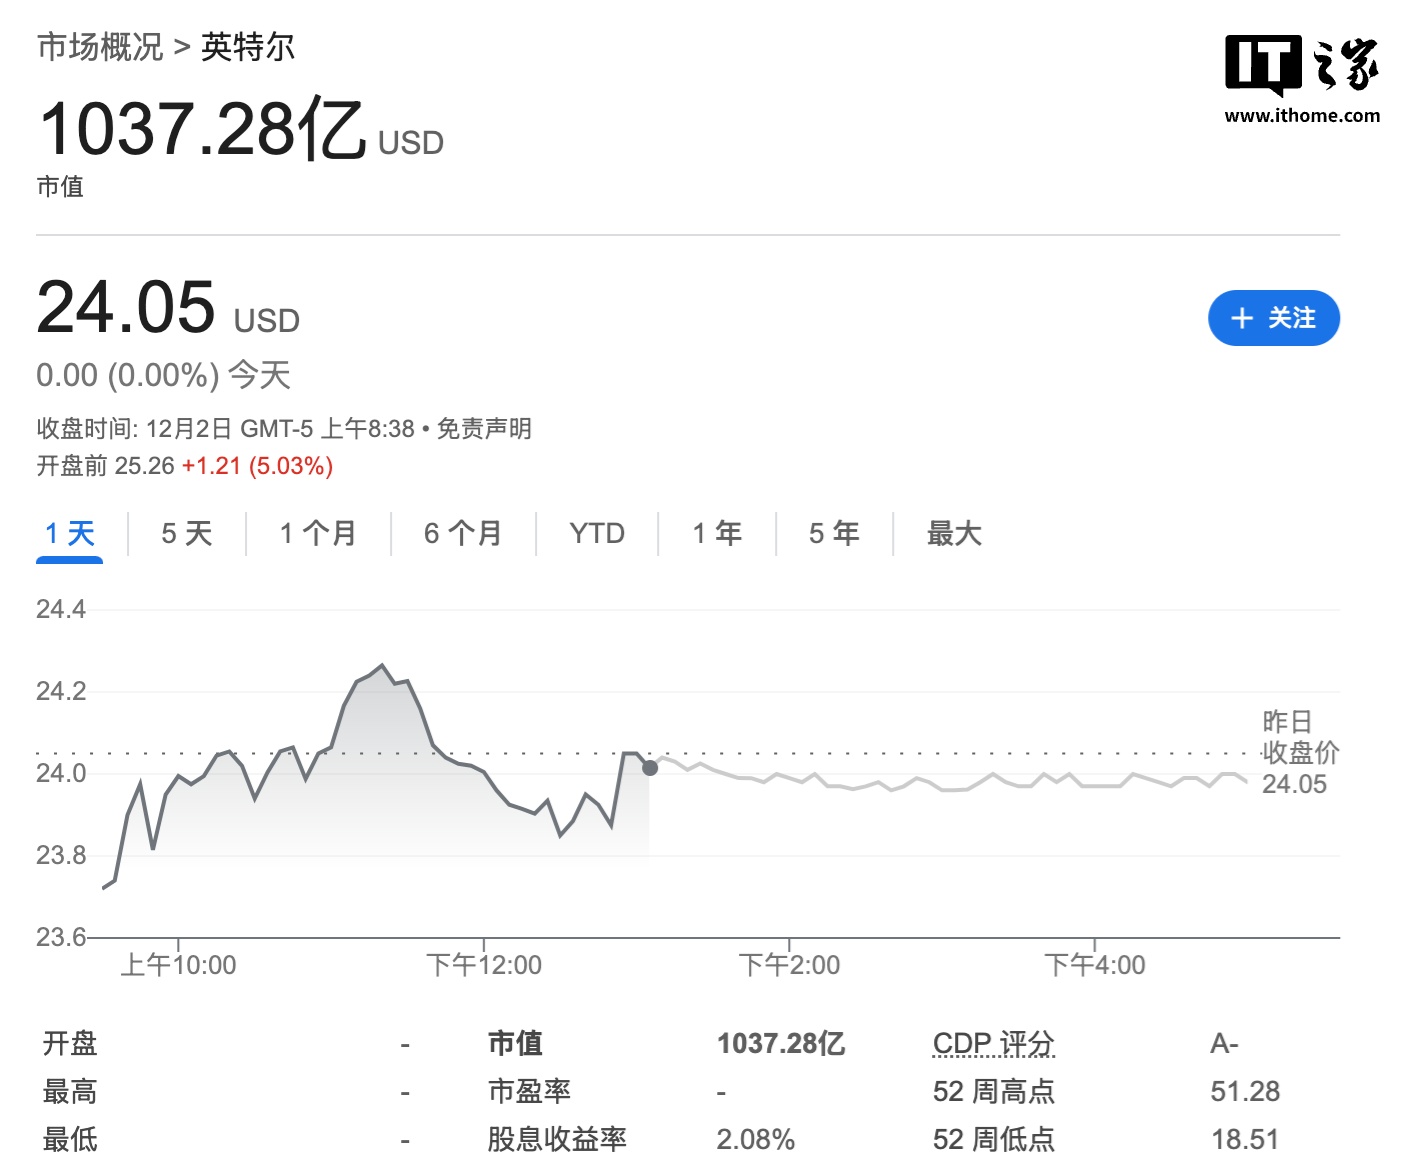Click the 52 周高点 label

994,1092
